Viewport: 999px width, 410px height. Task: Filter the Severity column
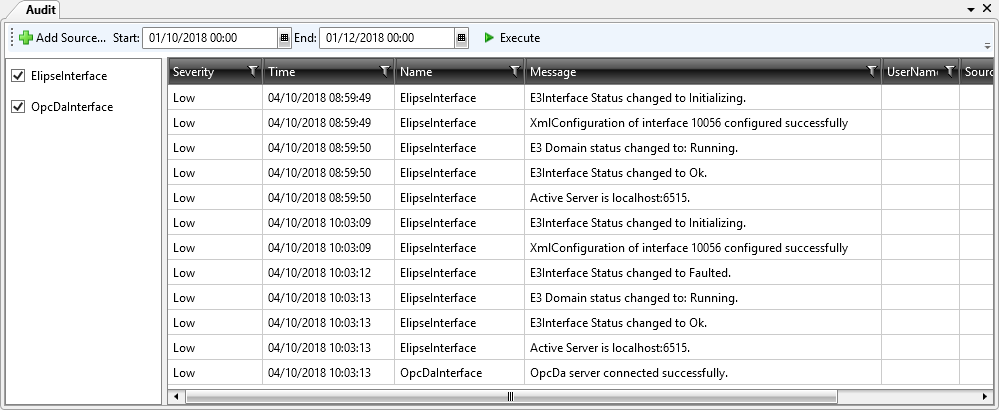[x=252, y=71]
